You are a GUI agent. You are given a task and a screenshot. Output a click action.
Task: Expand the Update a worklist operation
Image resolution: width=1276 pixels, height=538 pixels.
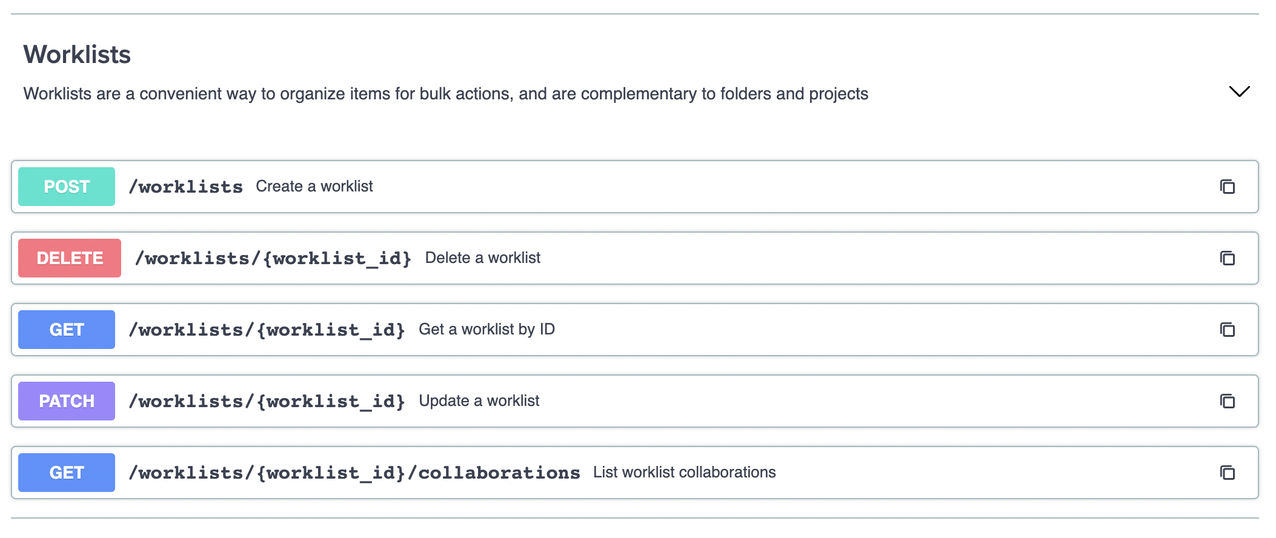[x=634, y=401]
